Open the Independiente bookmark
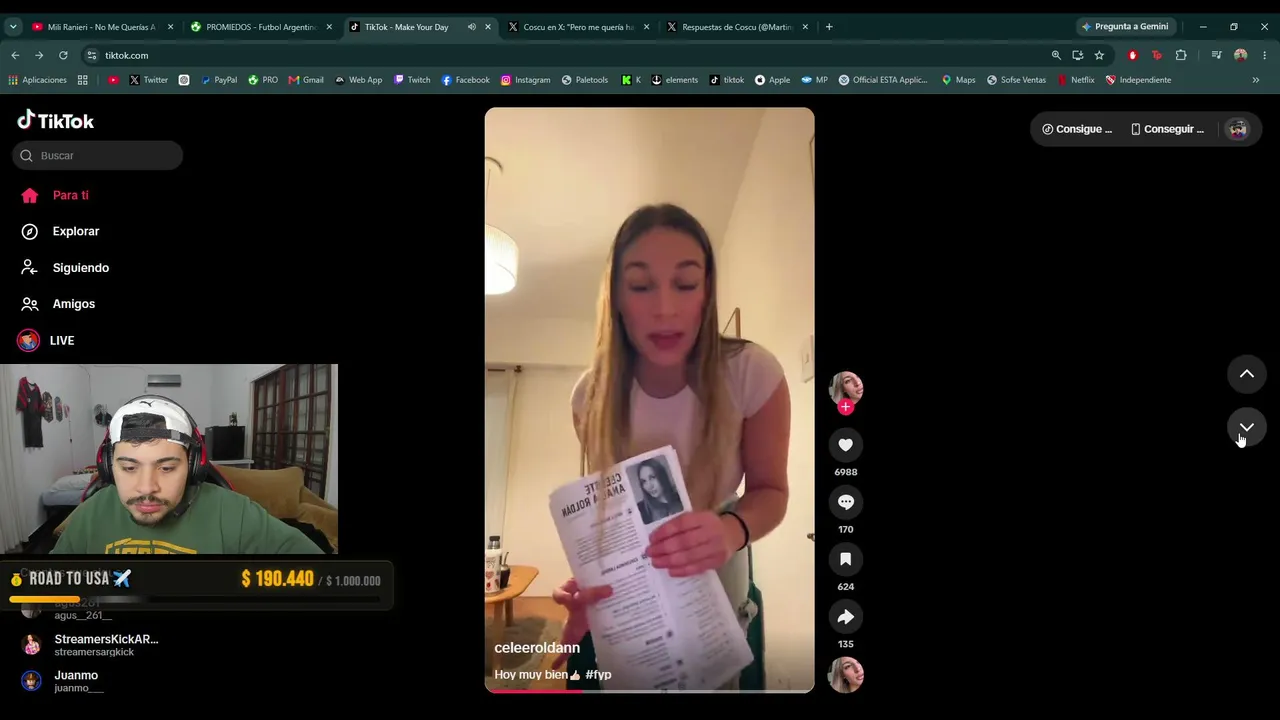This screenshot has width=1280, height=720. pos(1138,80)
